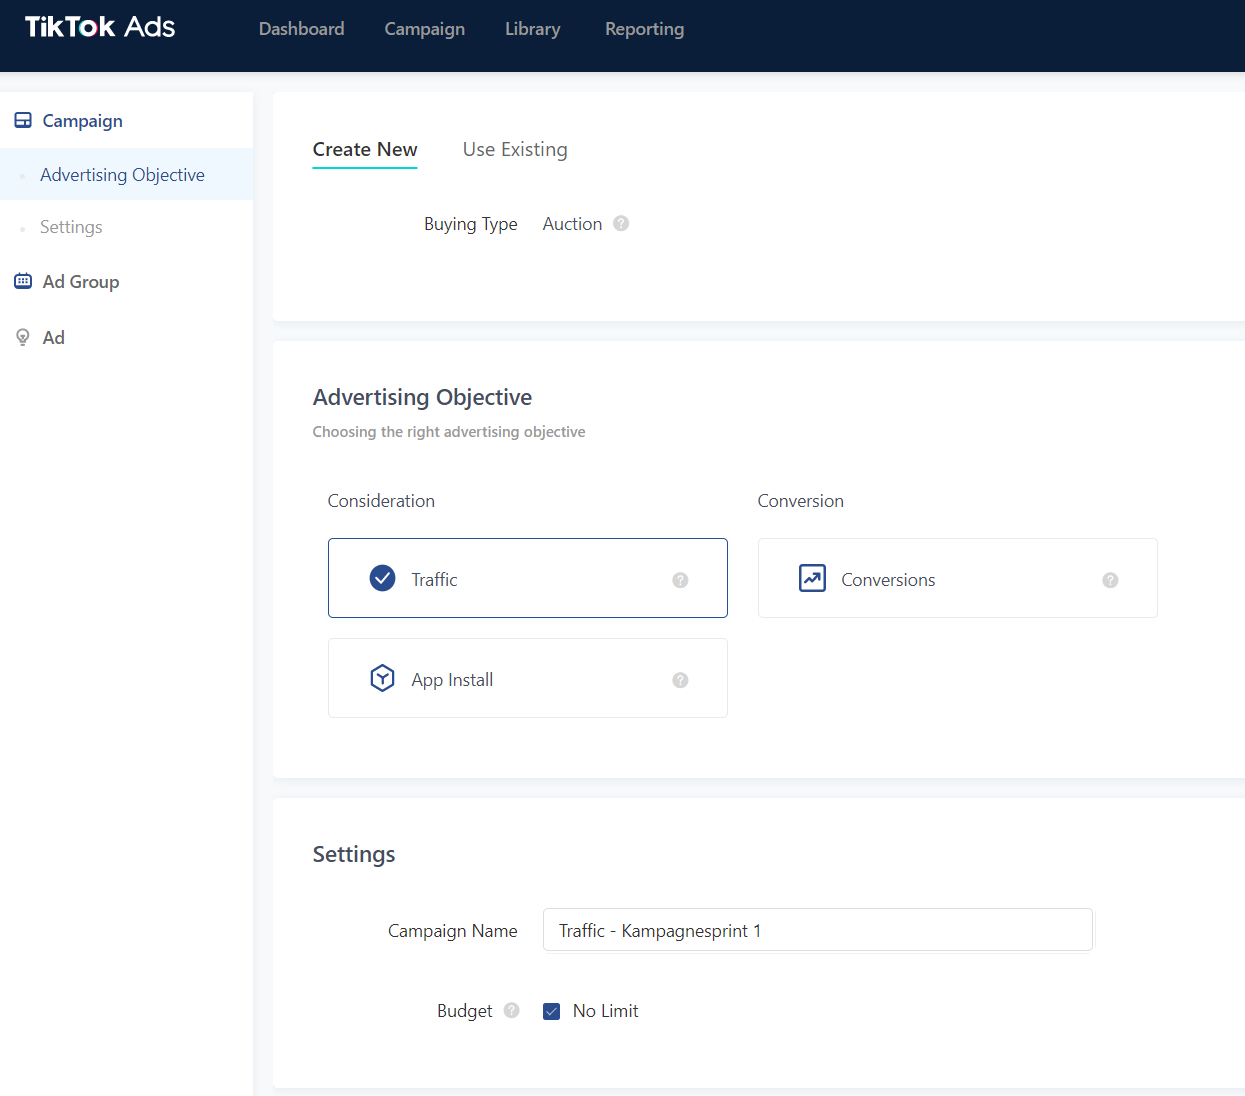Click 'Choosing the right advertising objective' text
The image size is (1245, 1096).
tap(449, 432)
